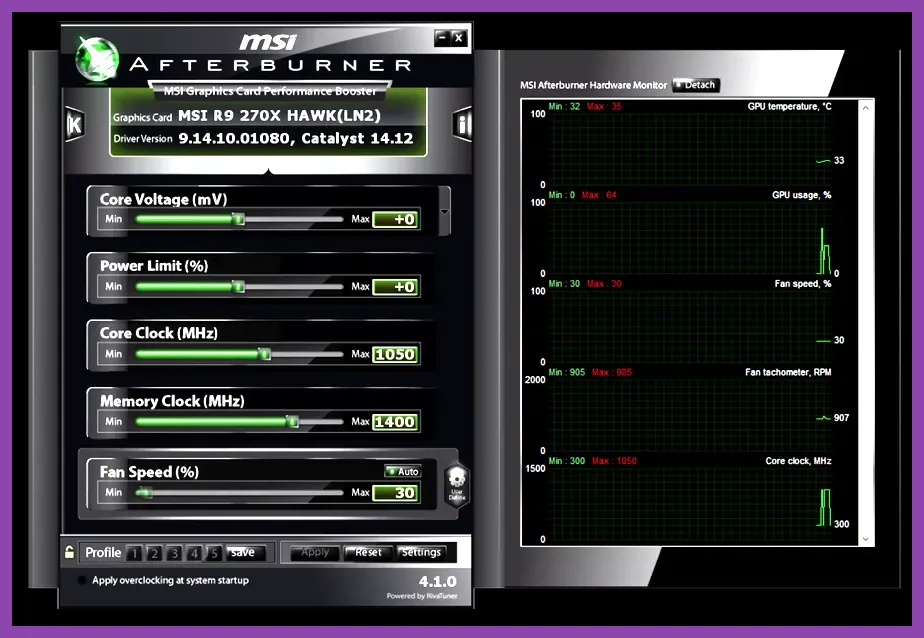Toggle the Auto fan speed button
The height and width of the screenshot is (638, 924).
pyautogui.click(x=402, y=471)
